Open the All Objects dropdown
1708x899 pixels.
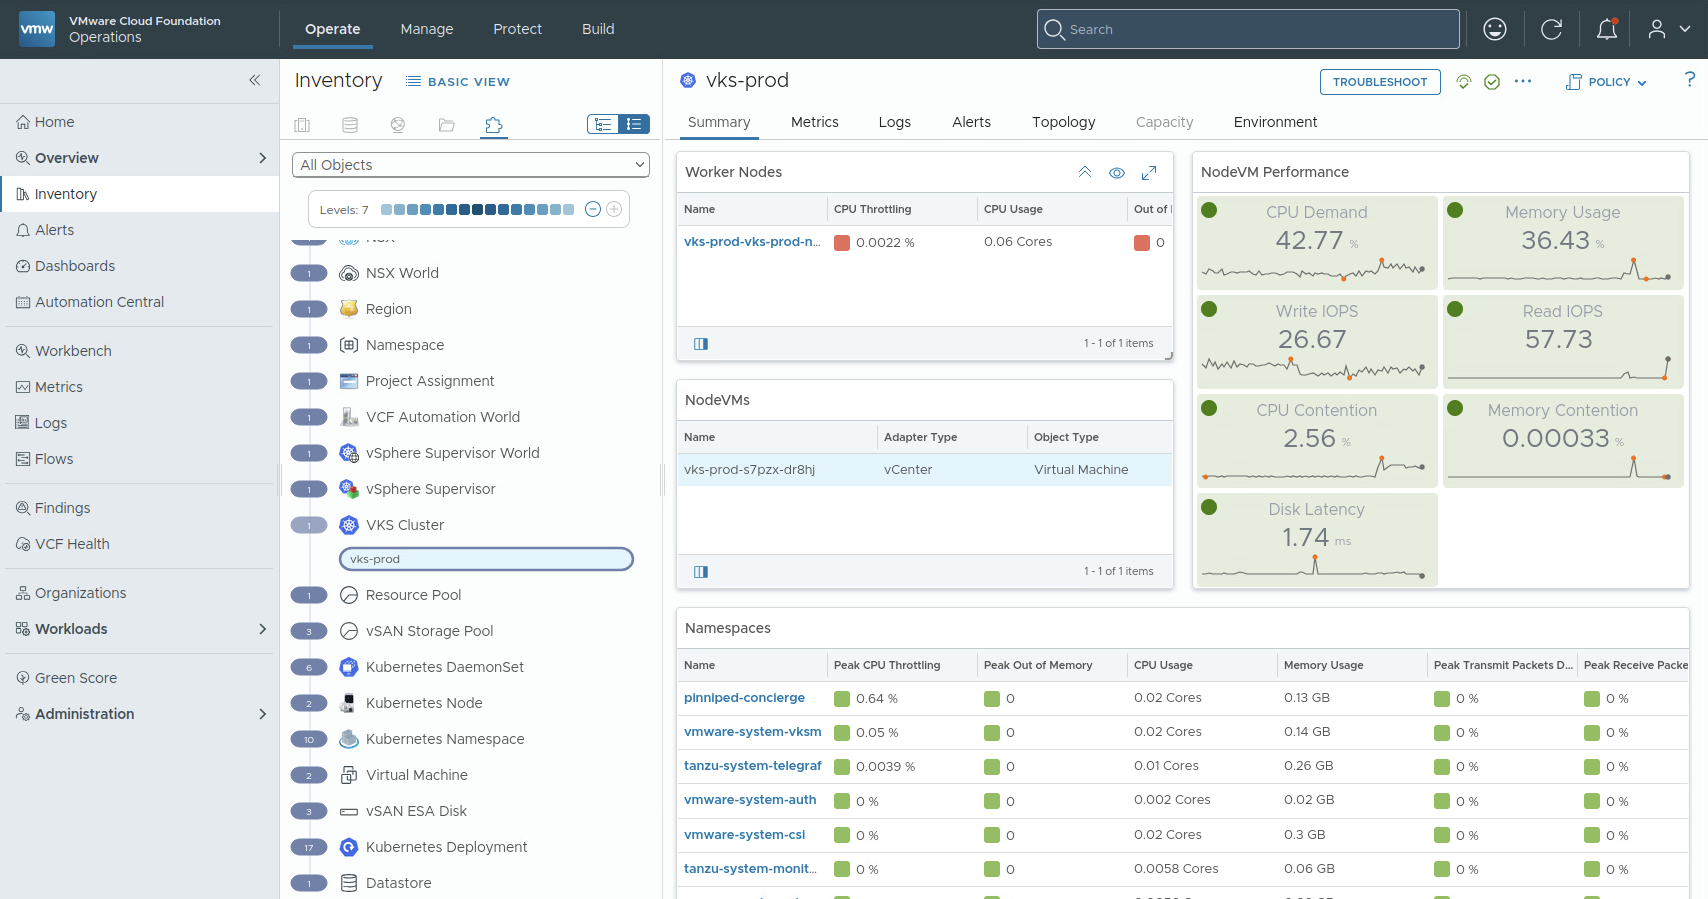(x=471, y=165)
